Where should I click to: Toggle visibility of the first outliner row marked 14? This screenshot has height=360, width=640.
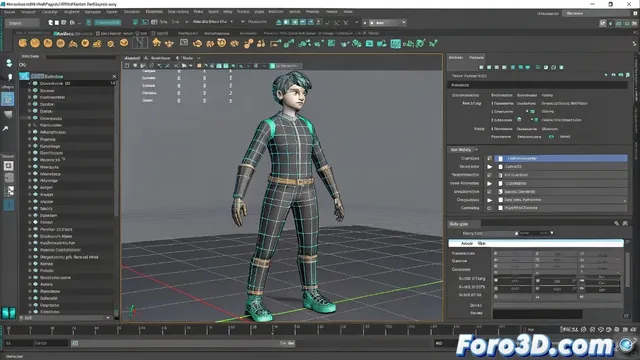35,83
